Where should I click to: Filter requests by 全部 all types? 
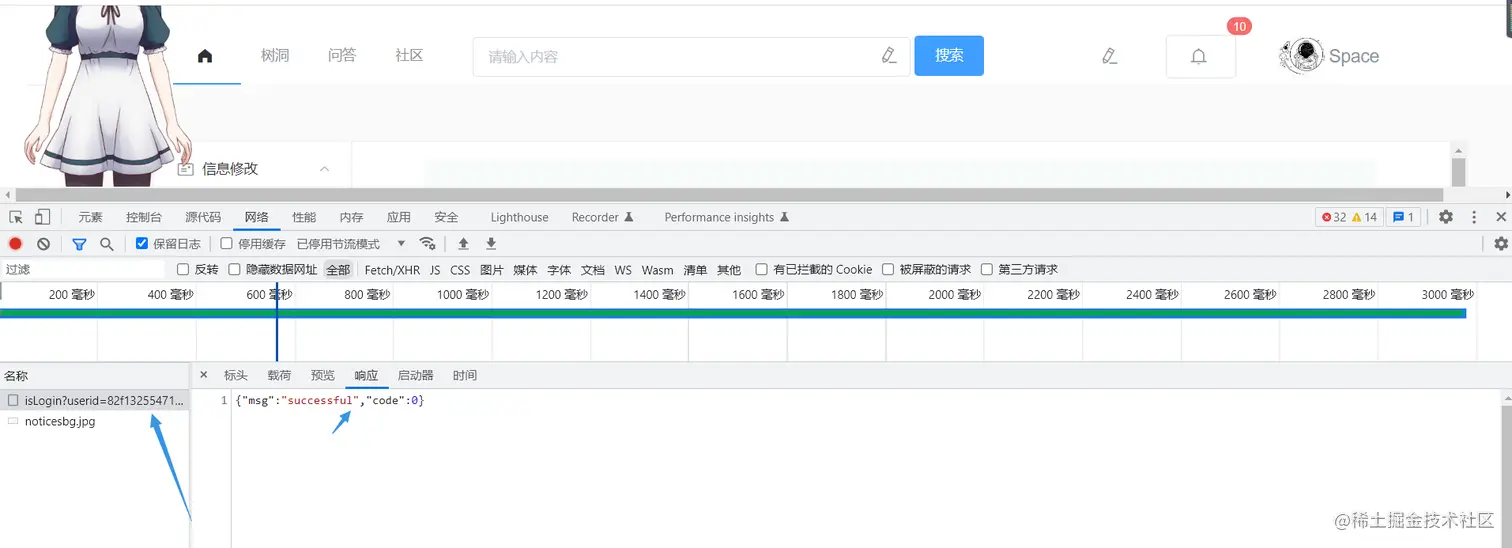click(338, 269)
